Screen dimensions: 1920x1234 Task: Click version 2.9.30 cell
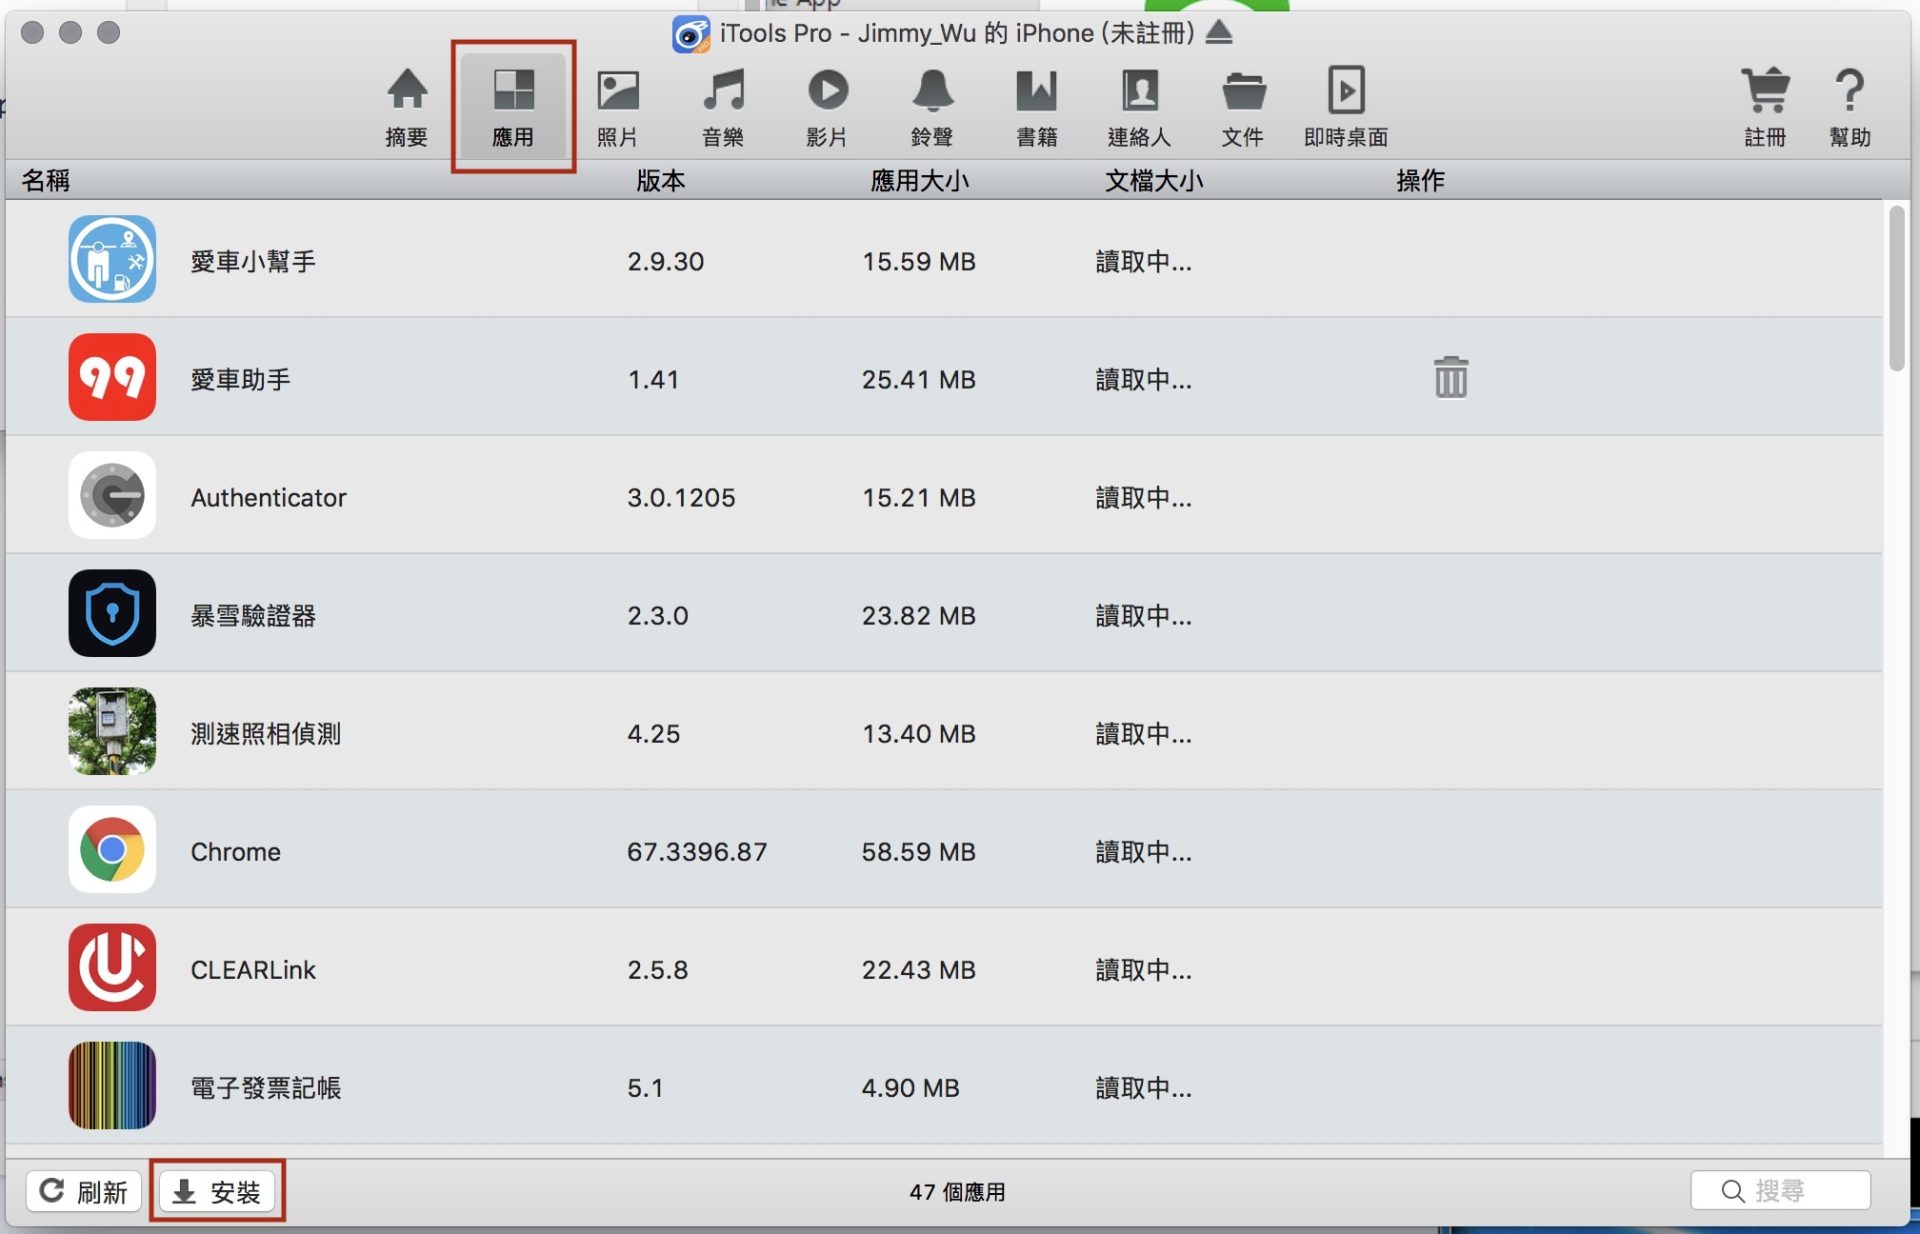[666, 261]
